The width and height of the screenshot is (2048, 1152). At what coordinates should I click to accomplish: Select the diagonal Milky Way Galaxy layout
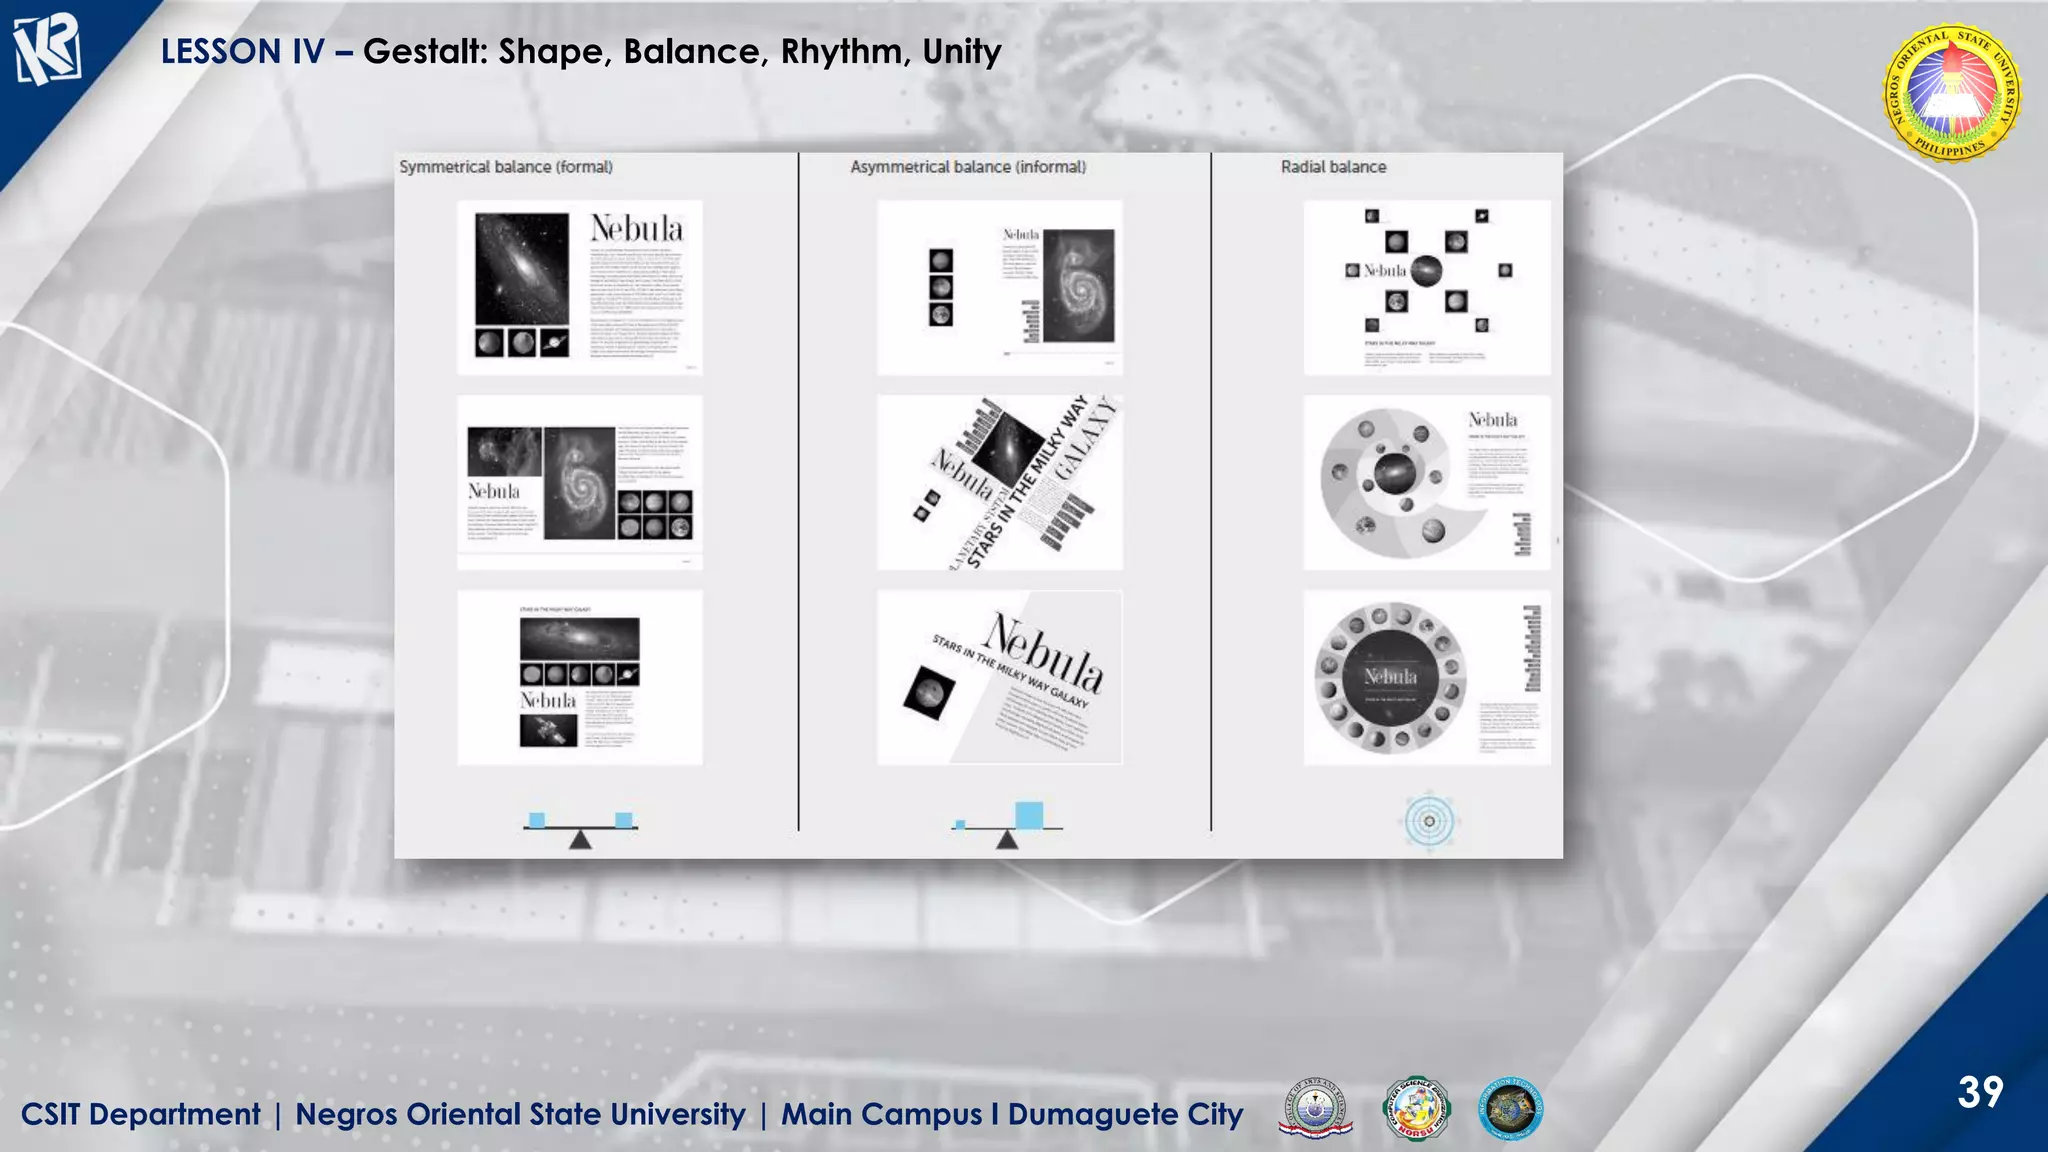pyautogui.click(x=1000, y=483)
